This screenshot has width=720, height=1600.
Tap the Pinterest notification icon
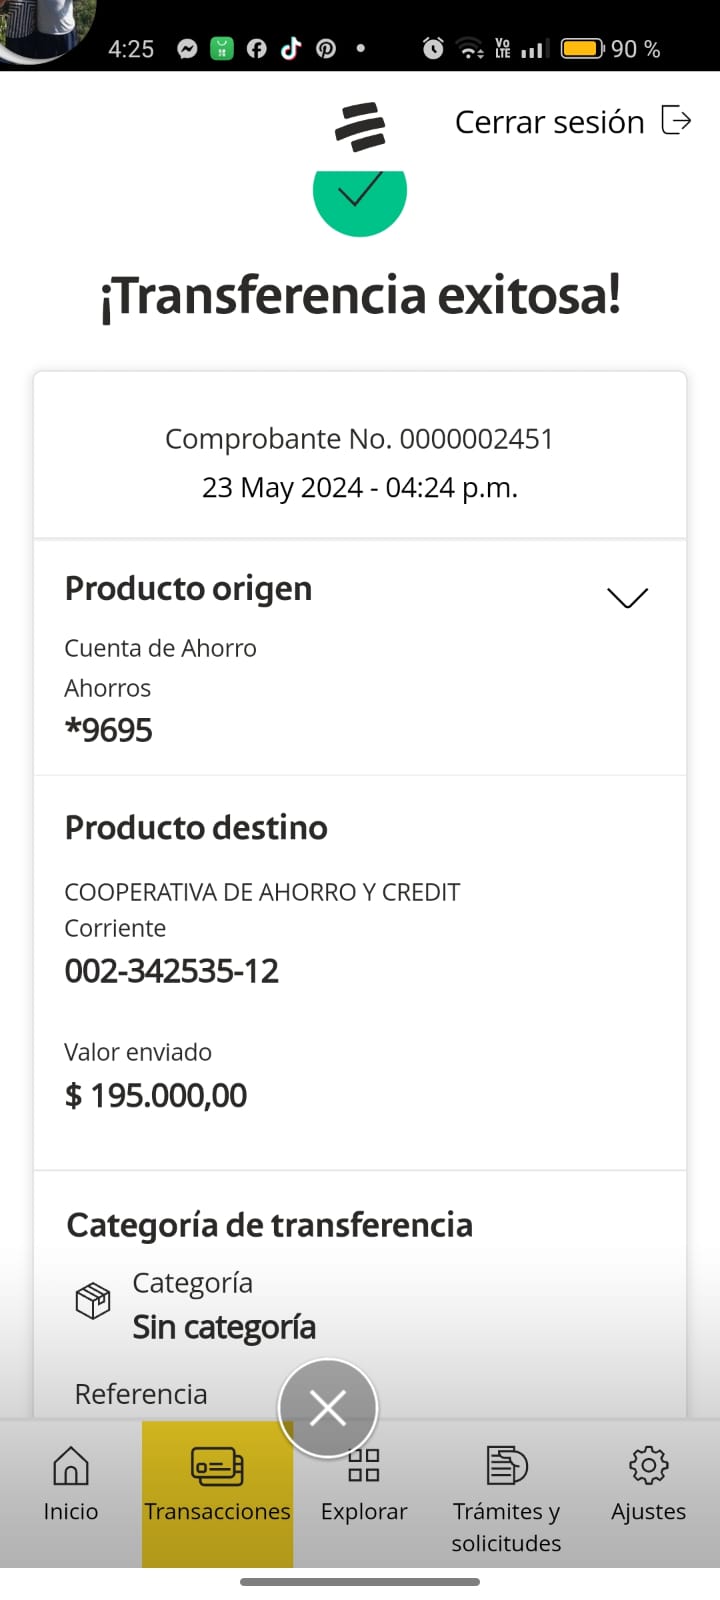point(326,48)
